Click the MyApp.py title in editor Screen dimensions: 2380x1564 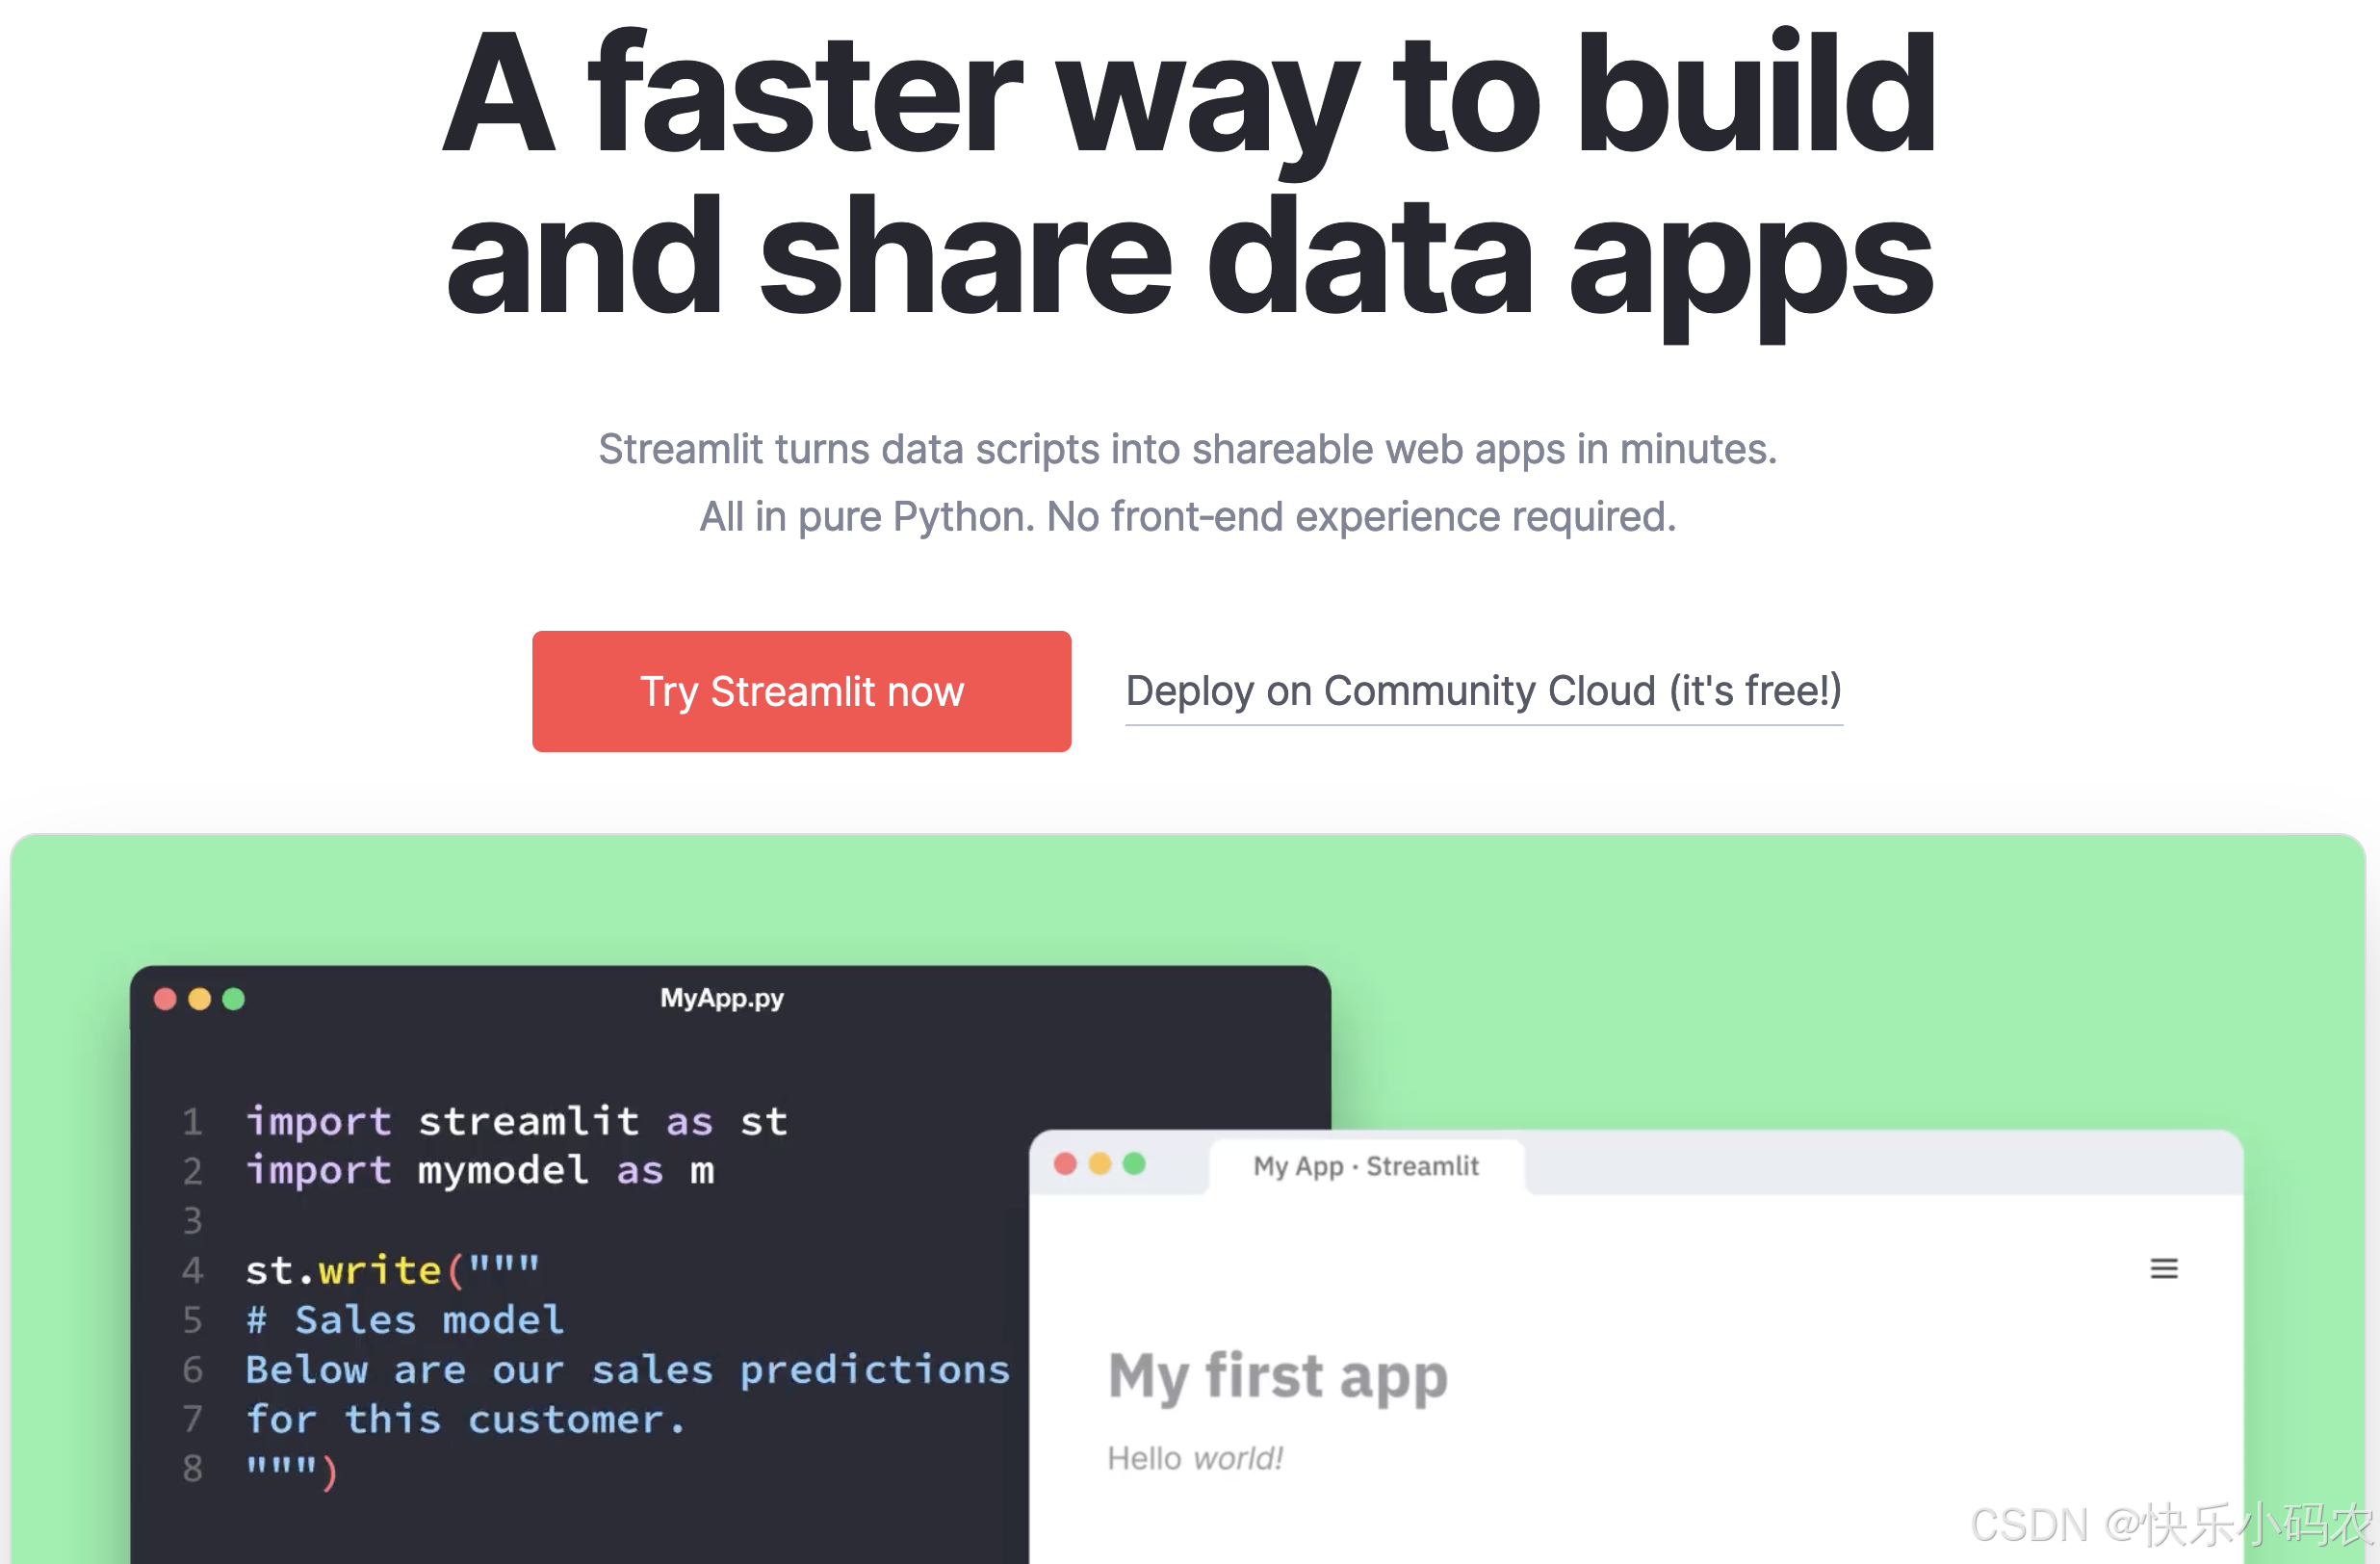pyautogui.click(x=721, y=998)
